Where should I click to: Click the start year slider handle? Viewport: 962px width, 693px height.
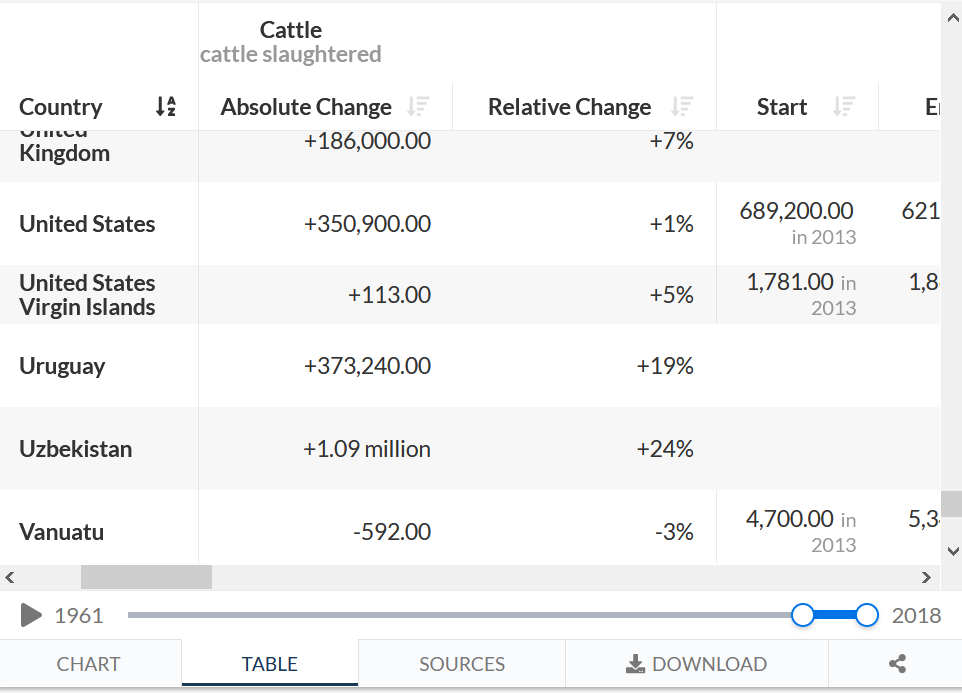802,615
